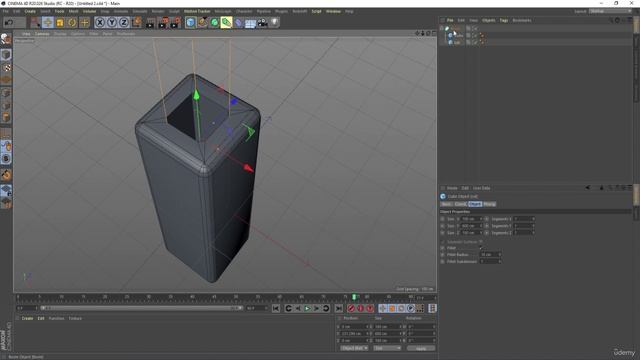
Task: Click the Size Y value field
Action: coord(472,226)
